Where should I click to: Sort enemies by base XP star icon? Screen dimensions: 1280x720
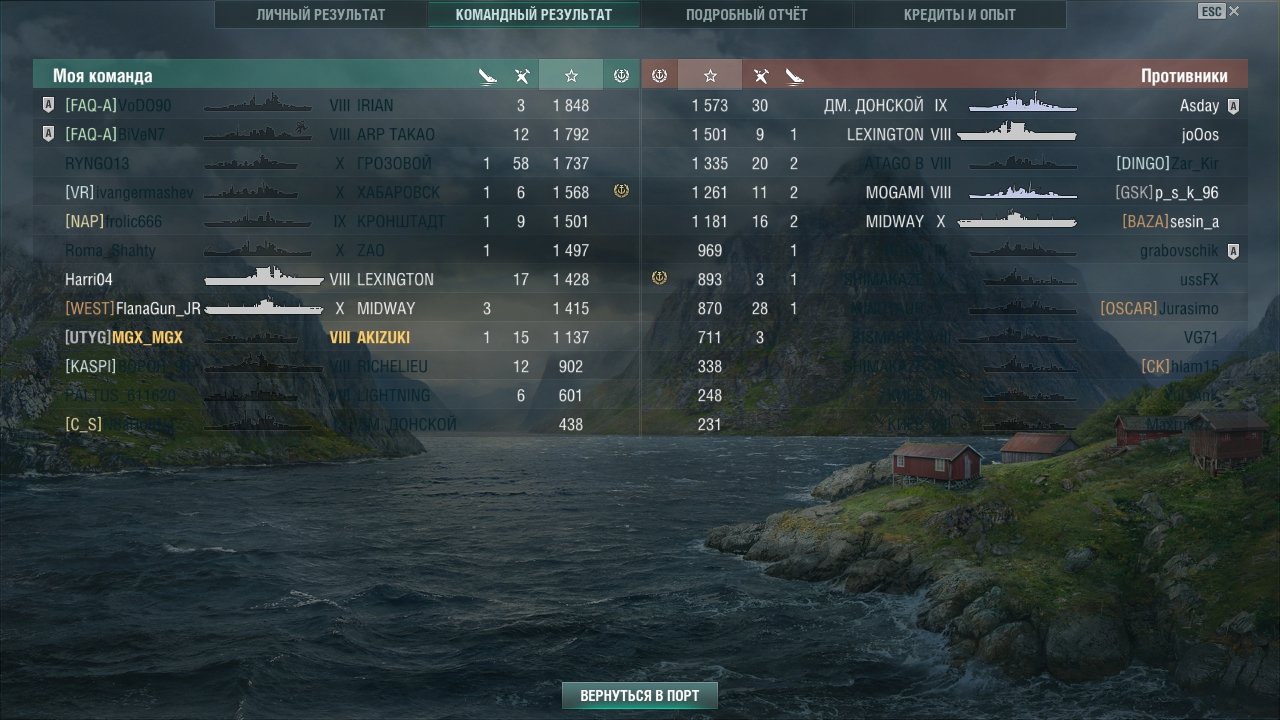(710, 75)
